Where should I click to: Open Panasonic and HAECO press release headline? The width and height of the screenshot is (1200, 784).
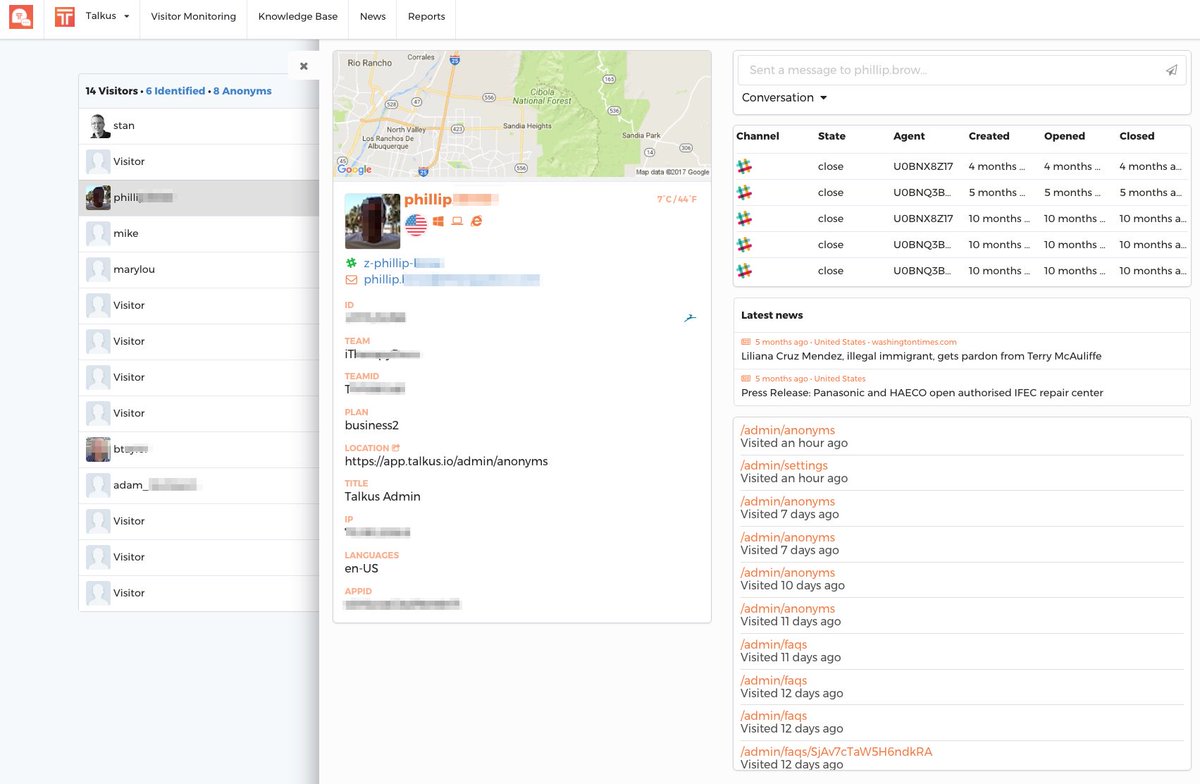pos(922,393)
